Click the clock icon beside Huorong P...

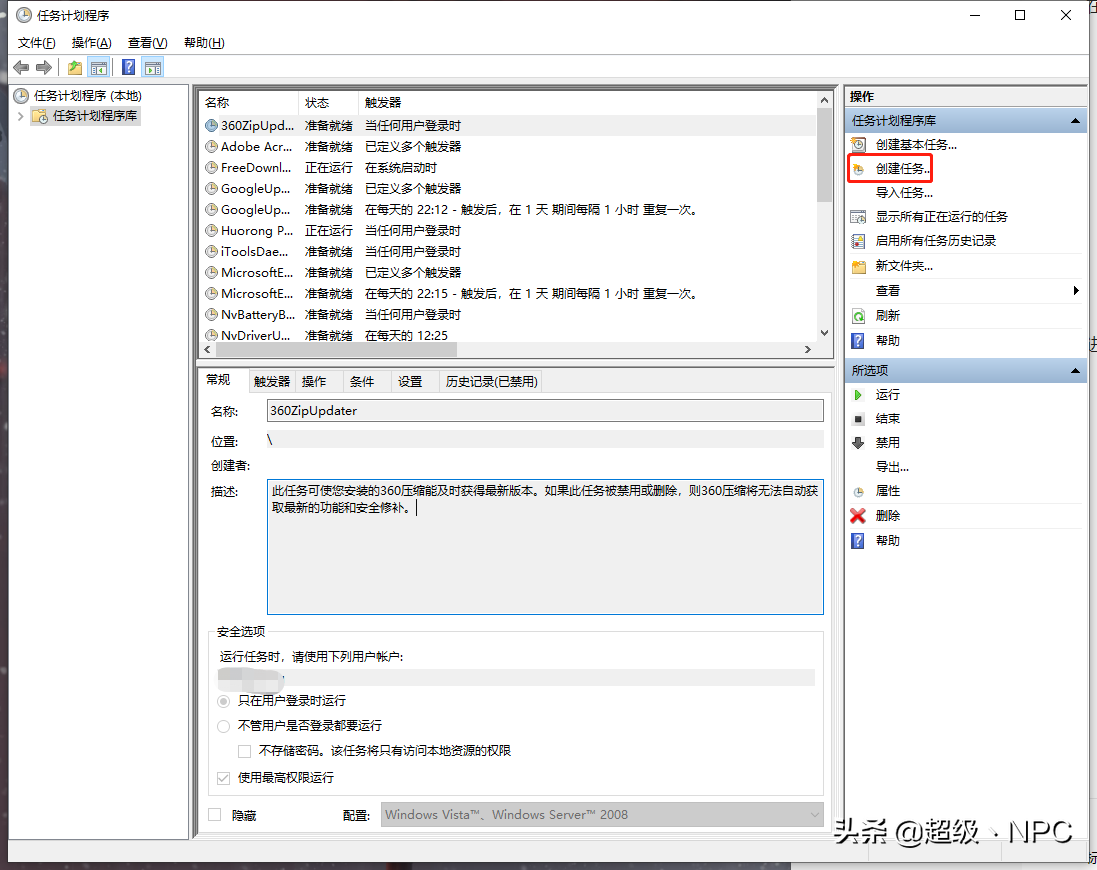(x=211, y=231)
